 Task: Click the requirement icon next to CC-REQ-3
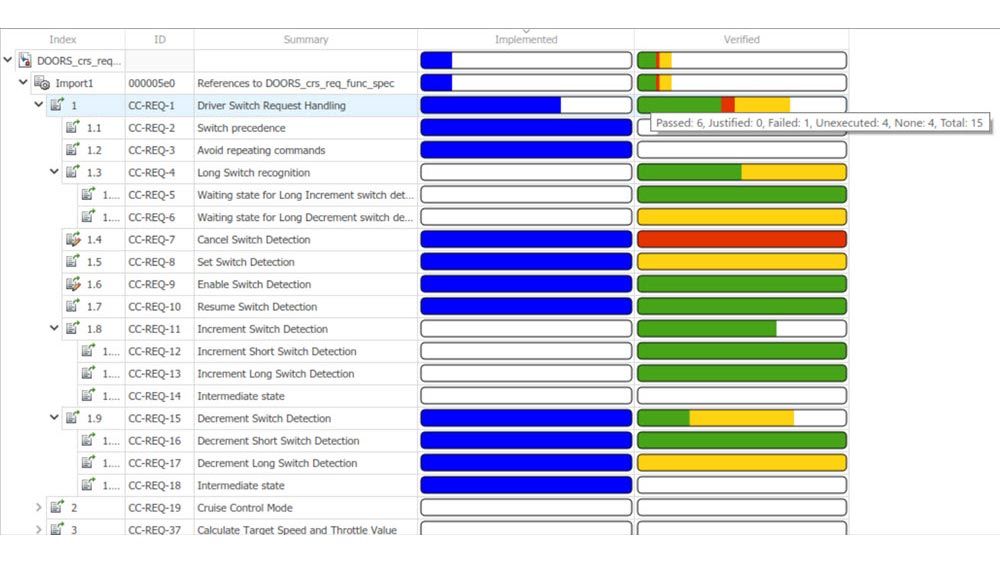coord(72,150)
